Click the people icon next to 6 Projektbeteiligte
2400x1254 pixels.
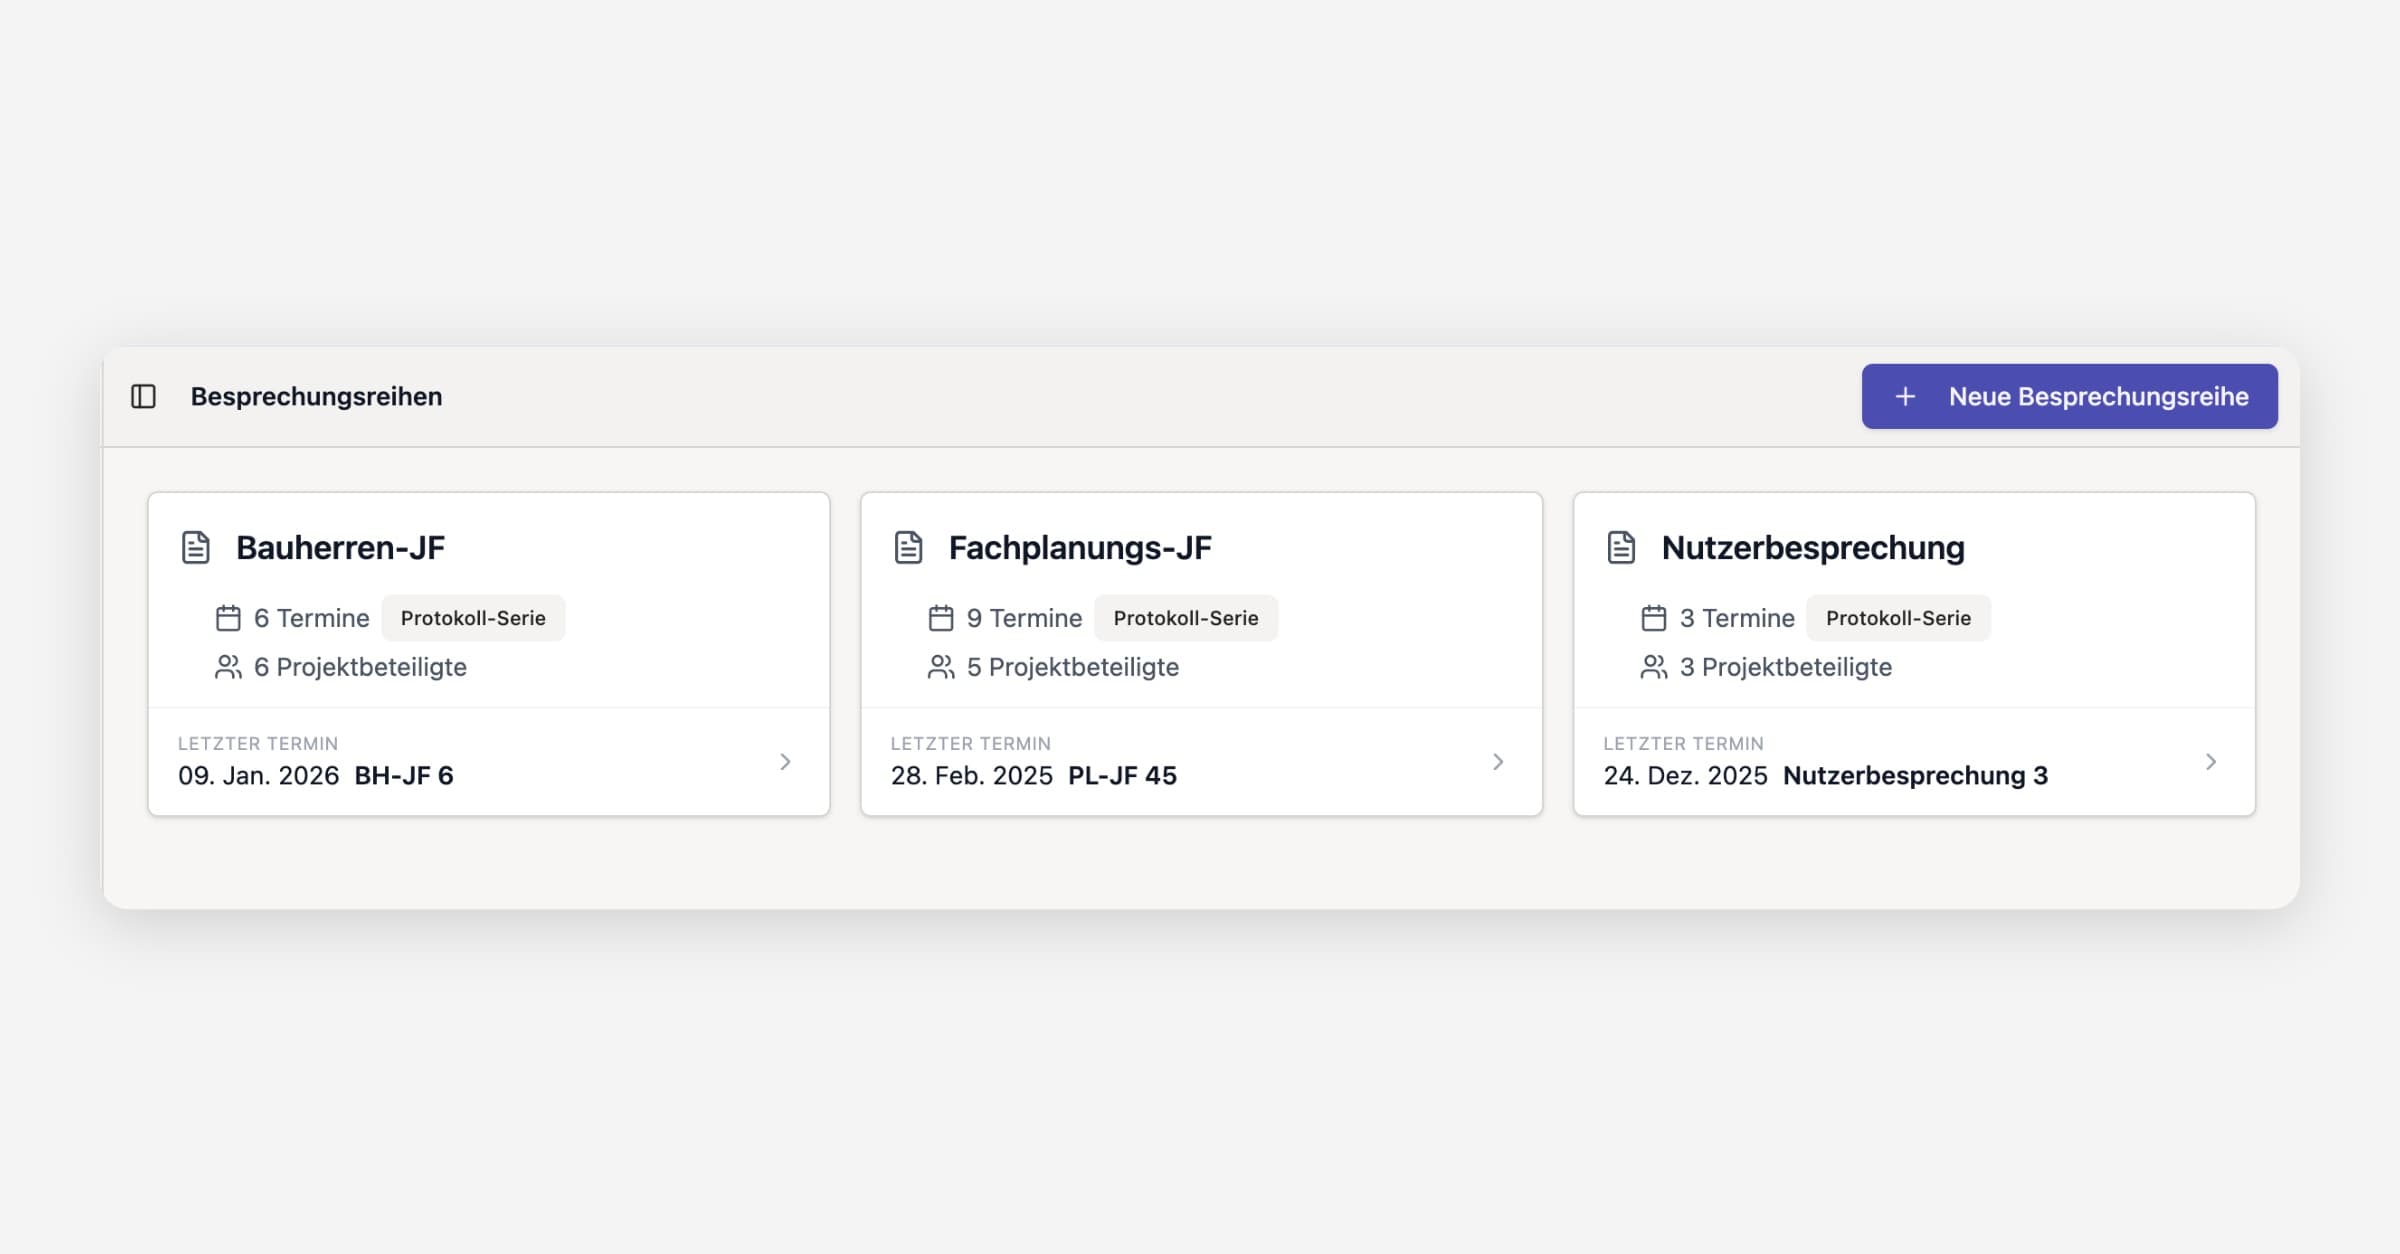(228, 667)
